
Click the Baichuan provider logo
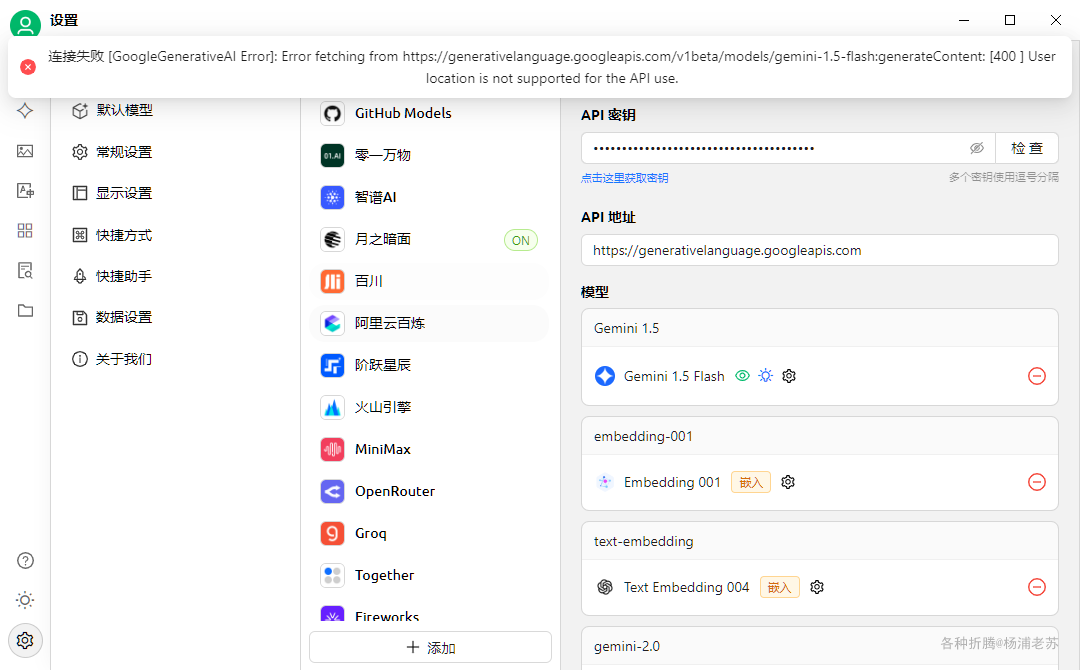click(333, 282)
